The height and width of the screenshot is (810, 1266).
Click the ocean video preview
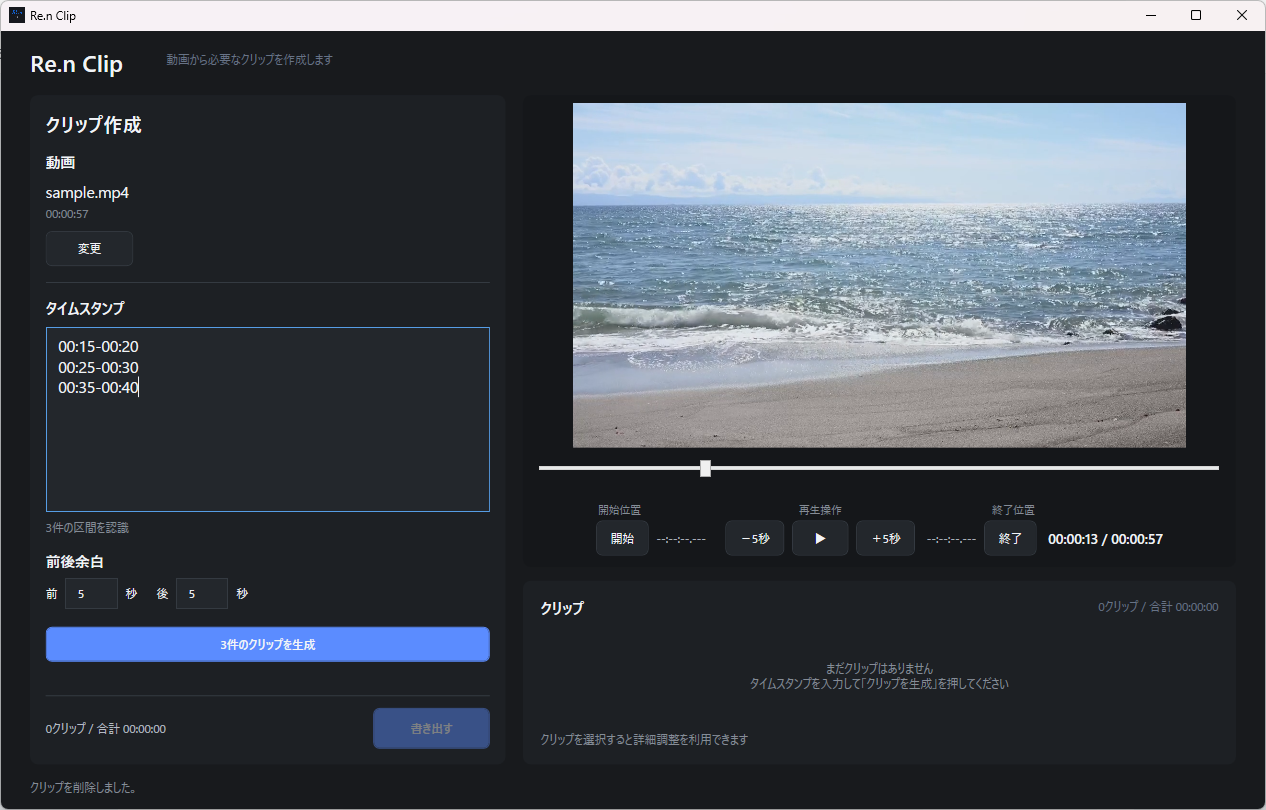coord(879,275)
